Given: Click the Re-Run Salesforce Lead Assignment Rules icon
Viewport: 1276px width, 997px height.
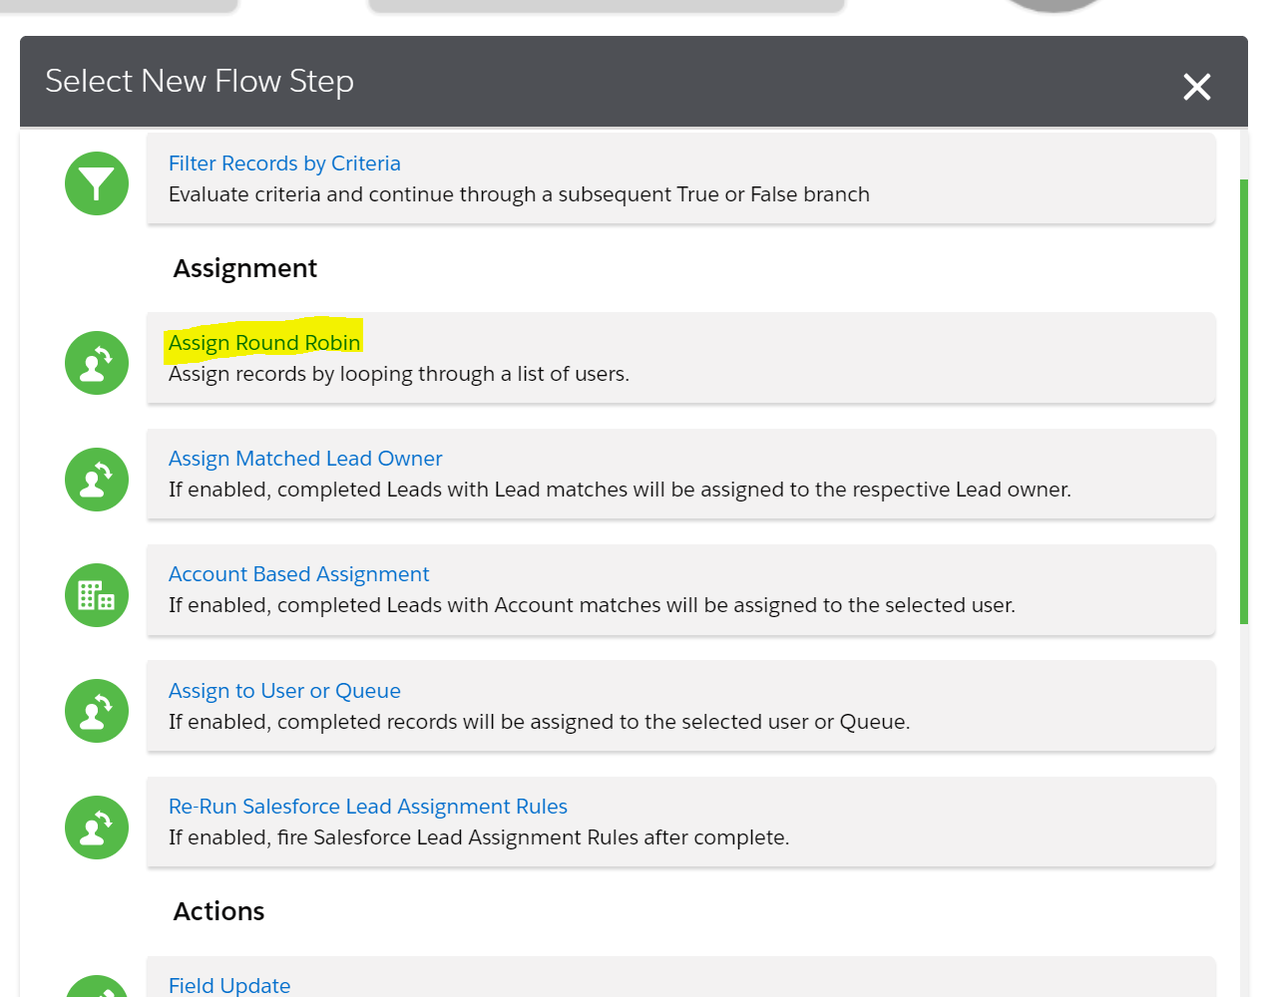Looking at the screenshot, I should coord(97,827).
